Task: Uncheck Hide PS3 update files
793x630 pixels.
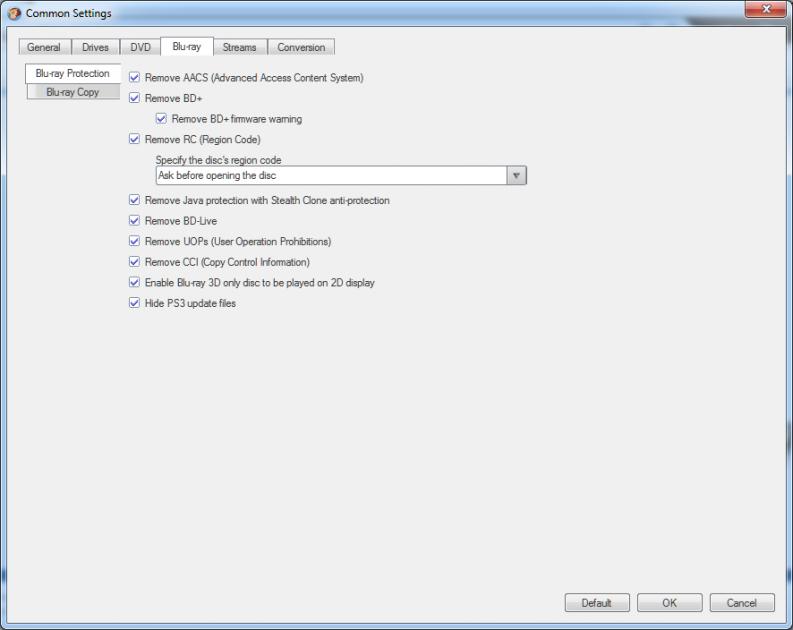Action: tap(134, 303)
